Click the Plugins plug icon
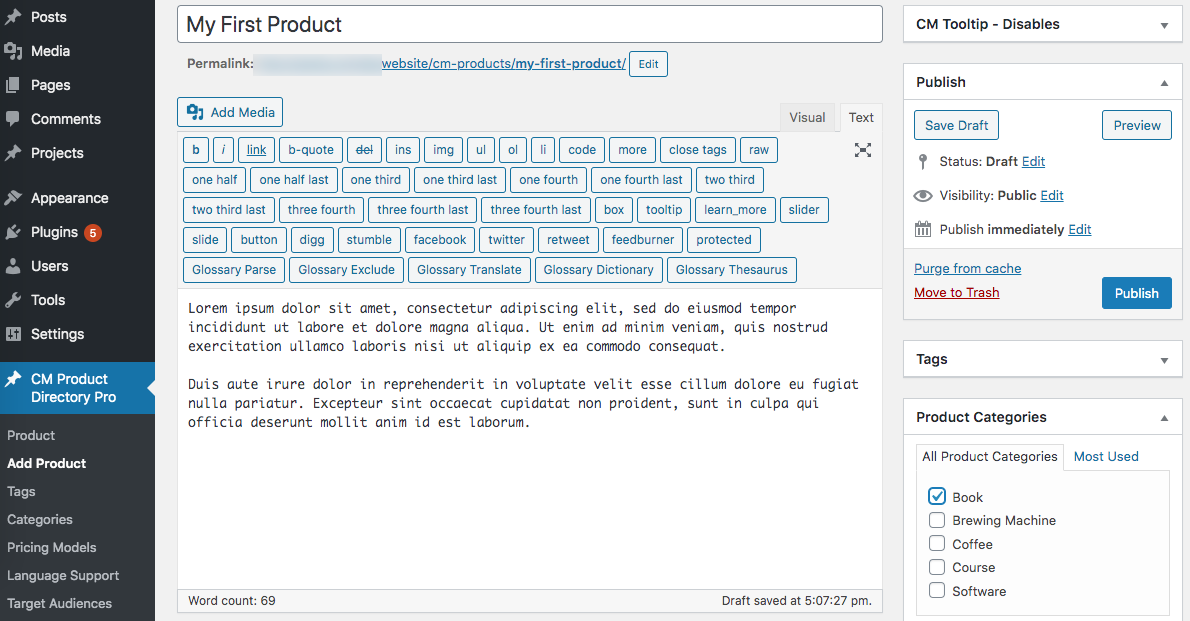This screenshot has height=621, width=1190. click(x=13, y=232)
